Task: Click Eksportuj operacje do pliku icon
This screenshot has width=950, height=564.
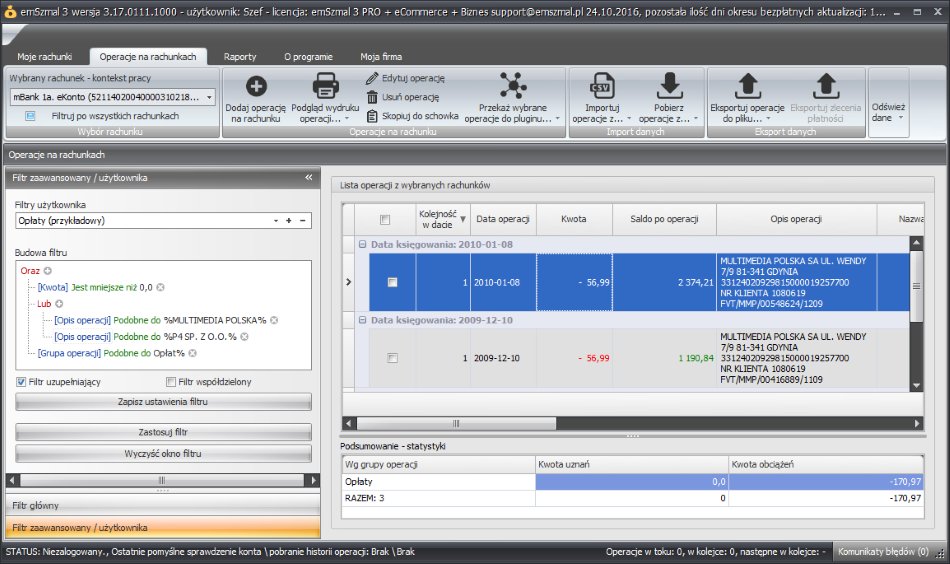Action: tap(746, 86)
